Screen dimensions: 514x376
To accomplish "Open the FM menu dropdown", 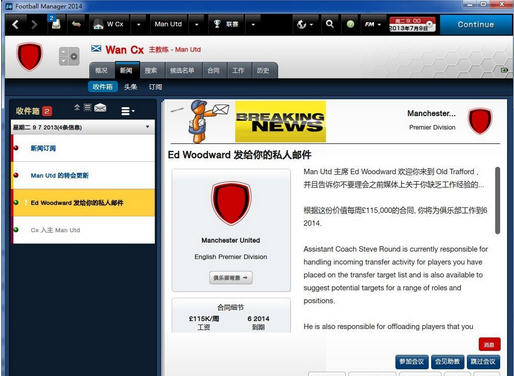I will pos(372,24).
